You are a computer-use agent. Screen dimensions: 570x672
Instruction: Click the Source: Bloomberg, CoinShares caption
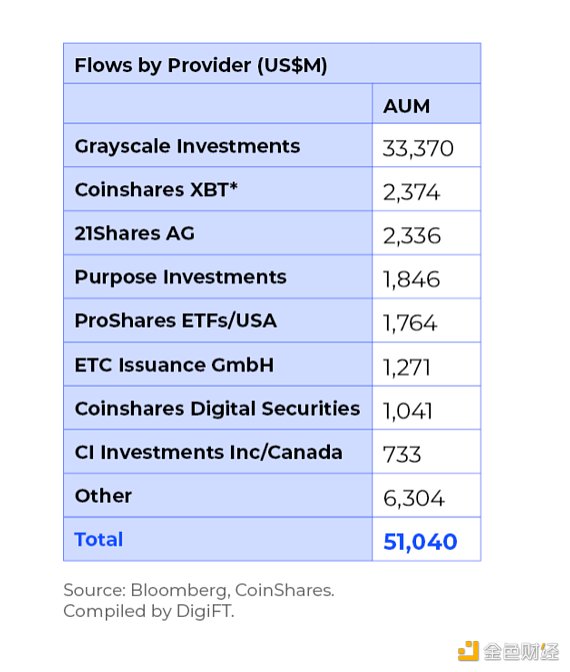point(199,590)
